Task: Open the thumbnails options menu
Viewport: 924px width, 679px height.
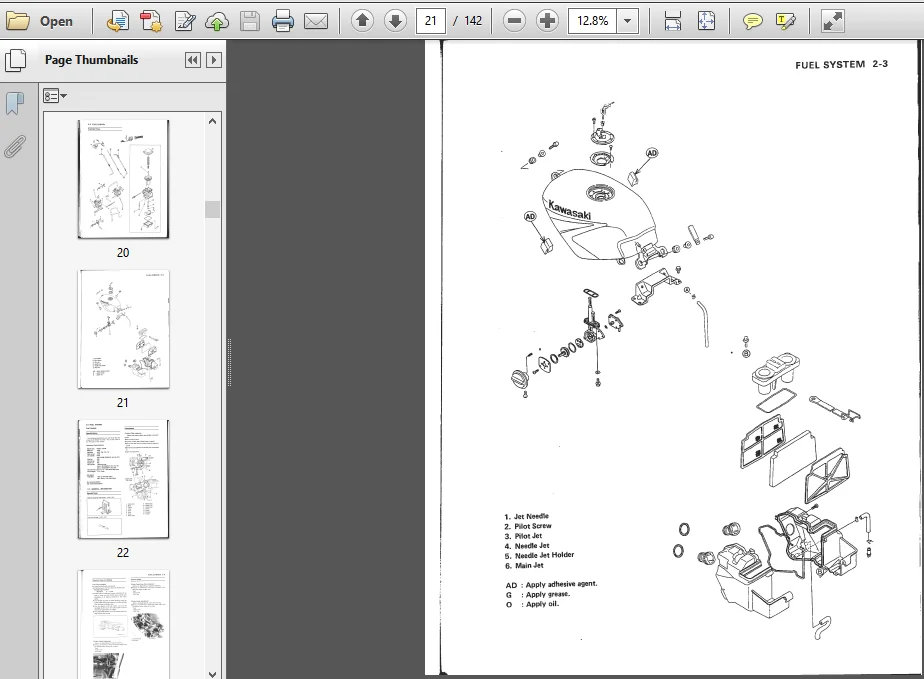Action: pos(55,96)
